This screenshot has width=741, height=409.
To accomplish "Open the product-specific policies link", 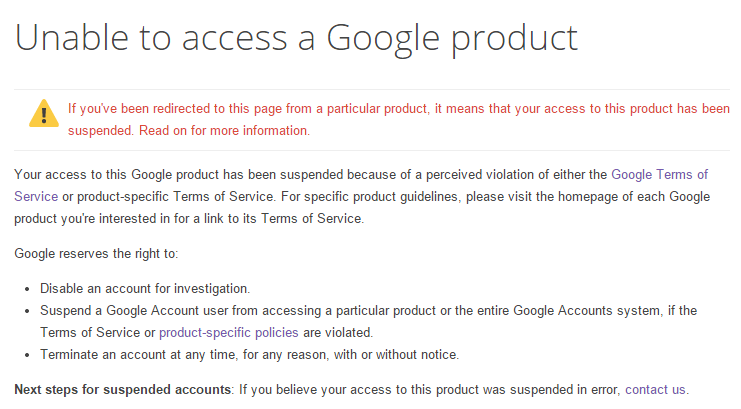I will pyautogui.click(x=229, y=333).
